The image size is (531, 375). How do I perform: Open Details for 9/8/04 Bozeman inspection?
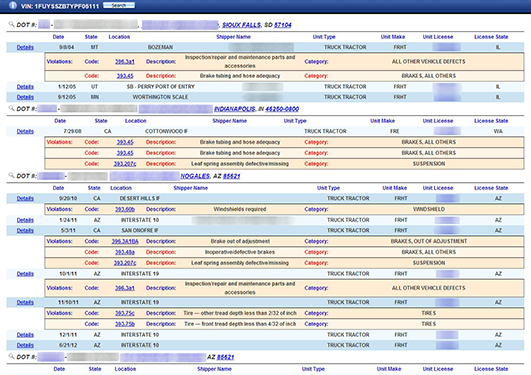25,47
